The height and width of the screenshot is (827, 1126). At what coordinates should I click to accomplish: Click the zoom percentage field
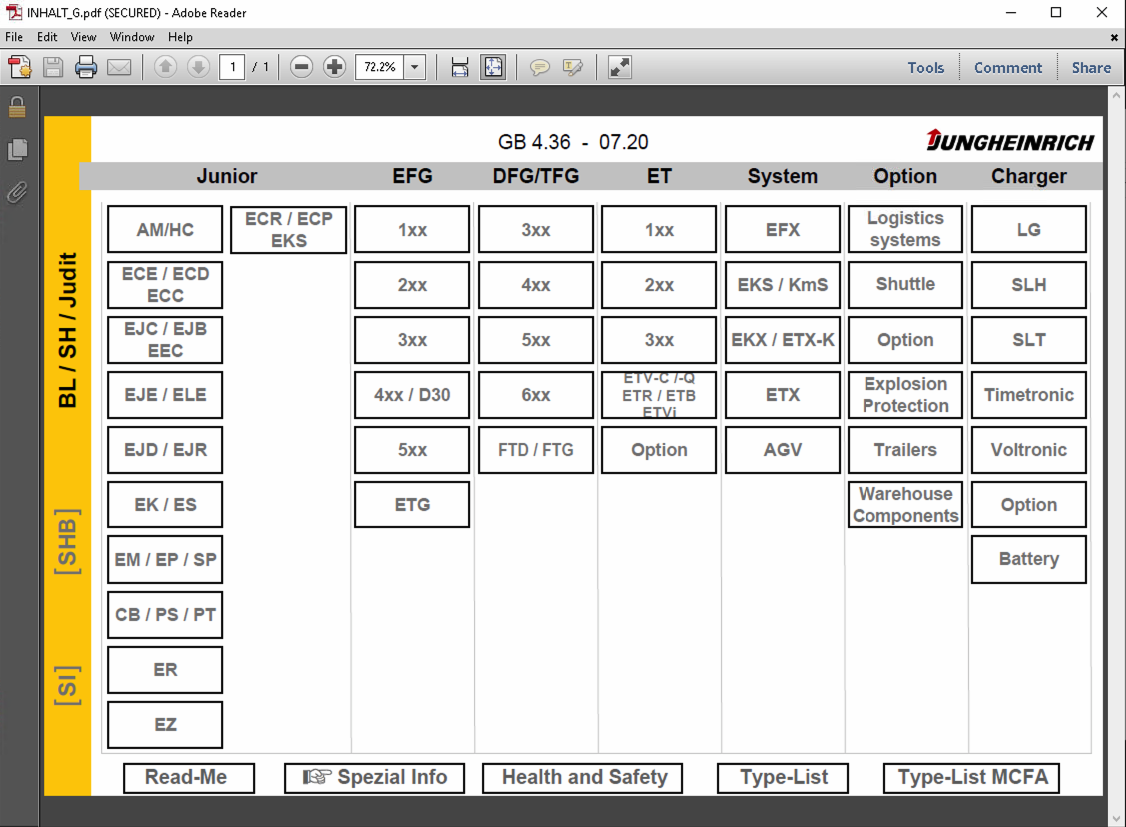click(380, 67)
